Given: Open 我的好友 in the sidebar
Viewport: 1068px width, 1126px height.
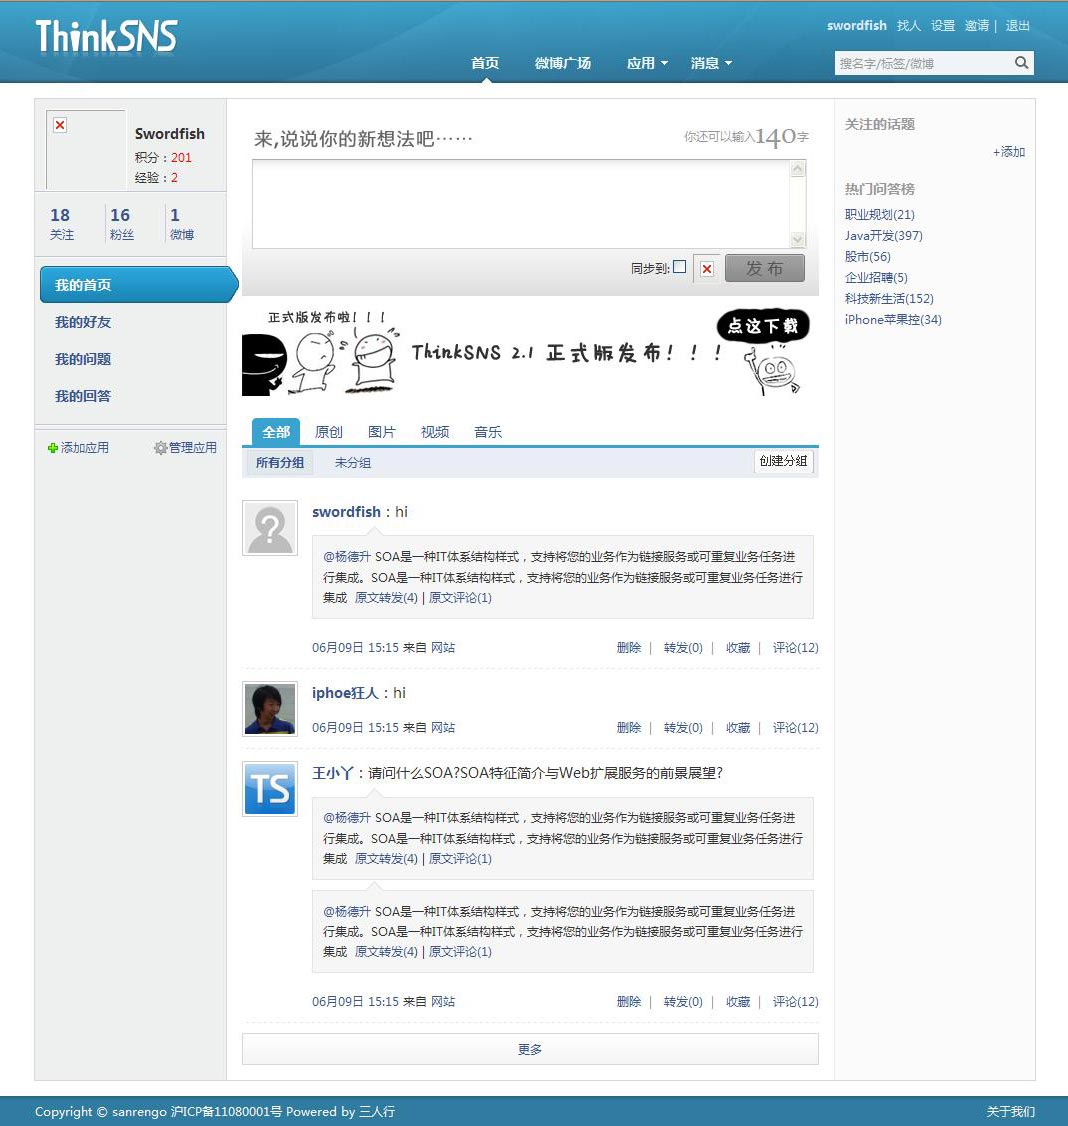Looking at the screenshot, I should [83, 322].
